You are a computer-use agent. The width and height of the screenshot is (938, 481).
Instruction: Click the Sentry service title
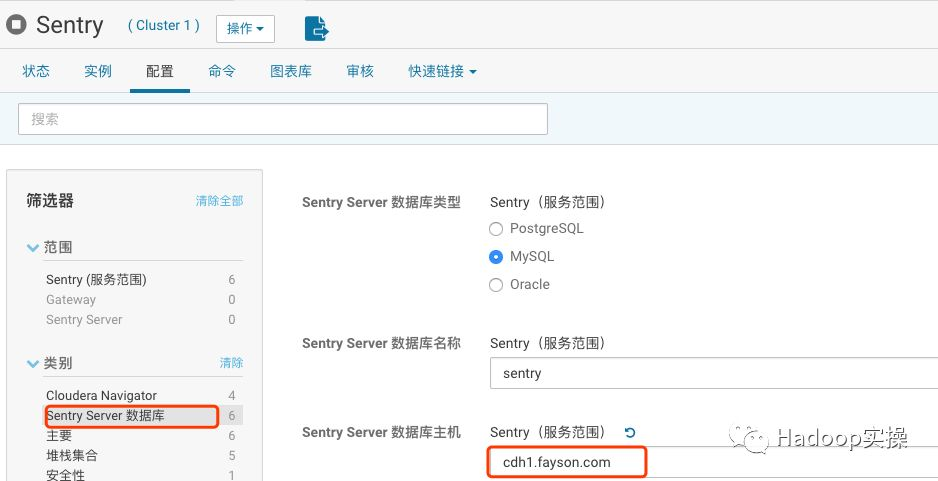69,25
